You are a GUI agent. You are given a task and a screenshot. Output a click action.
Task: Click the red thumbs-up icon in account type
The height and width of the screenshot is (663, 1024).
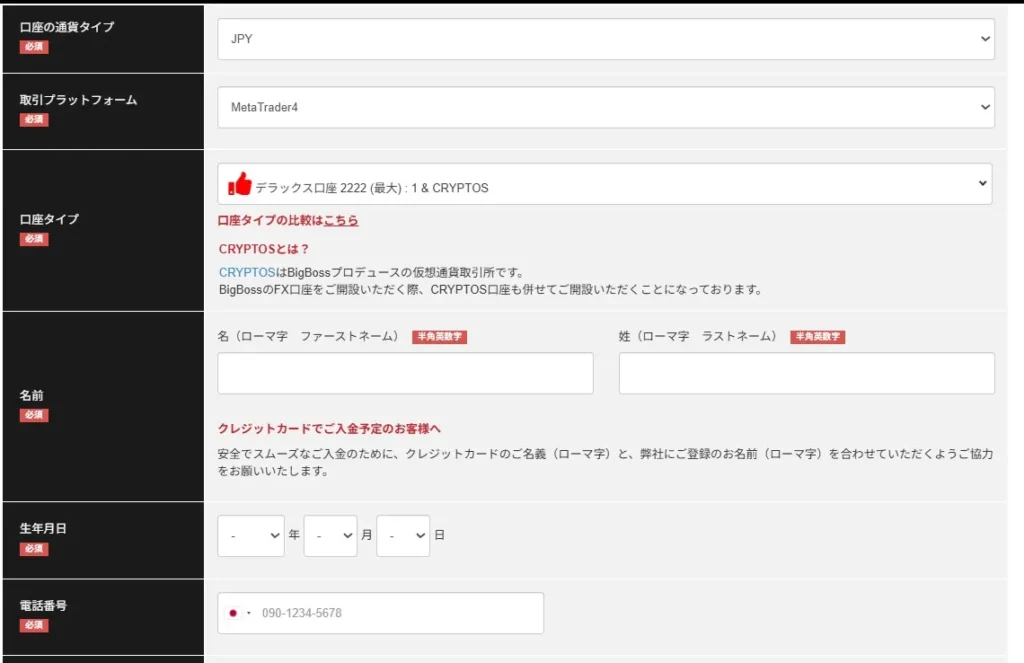240,184
